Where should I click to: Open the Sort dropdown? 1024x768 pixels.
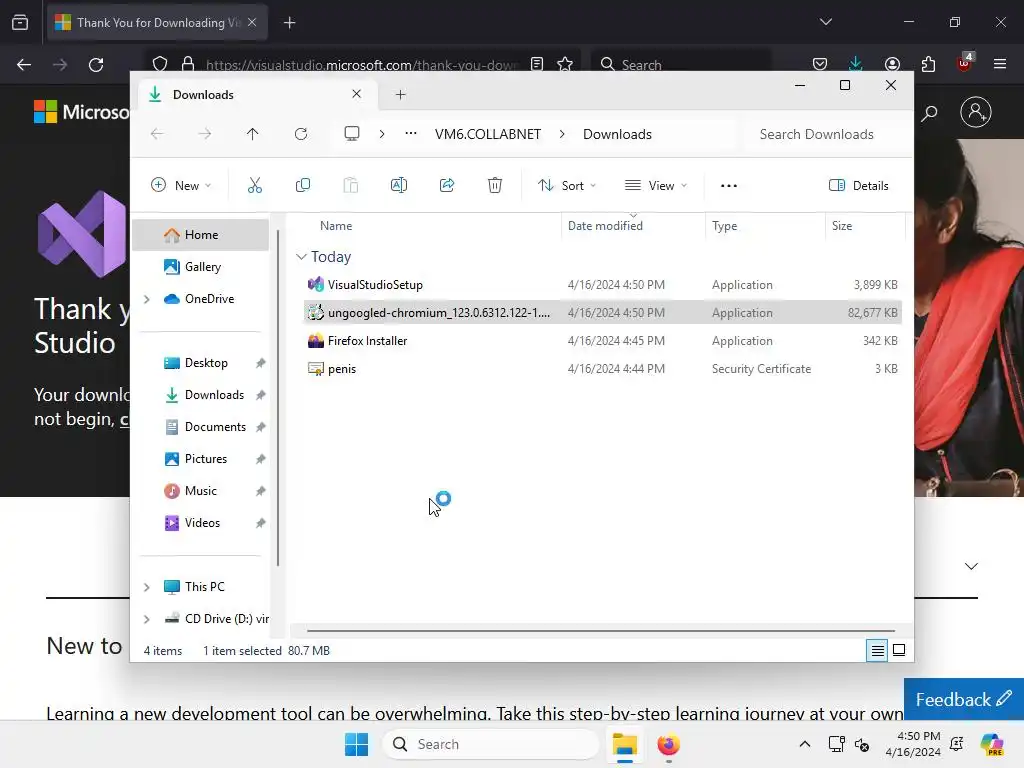(566, 185)
